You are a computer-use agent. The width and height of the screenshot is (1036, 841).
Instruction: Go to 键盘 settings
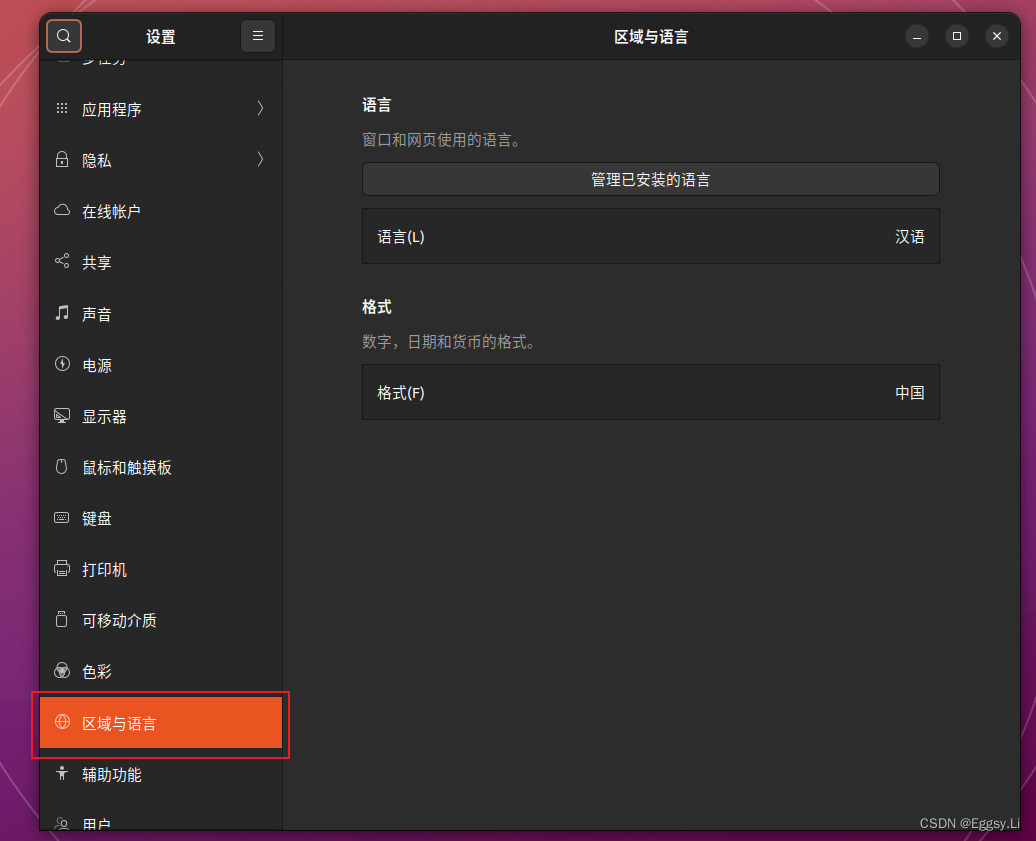161,518
